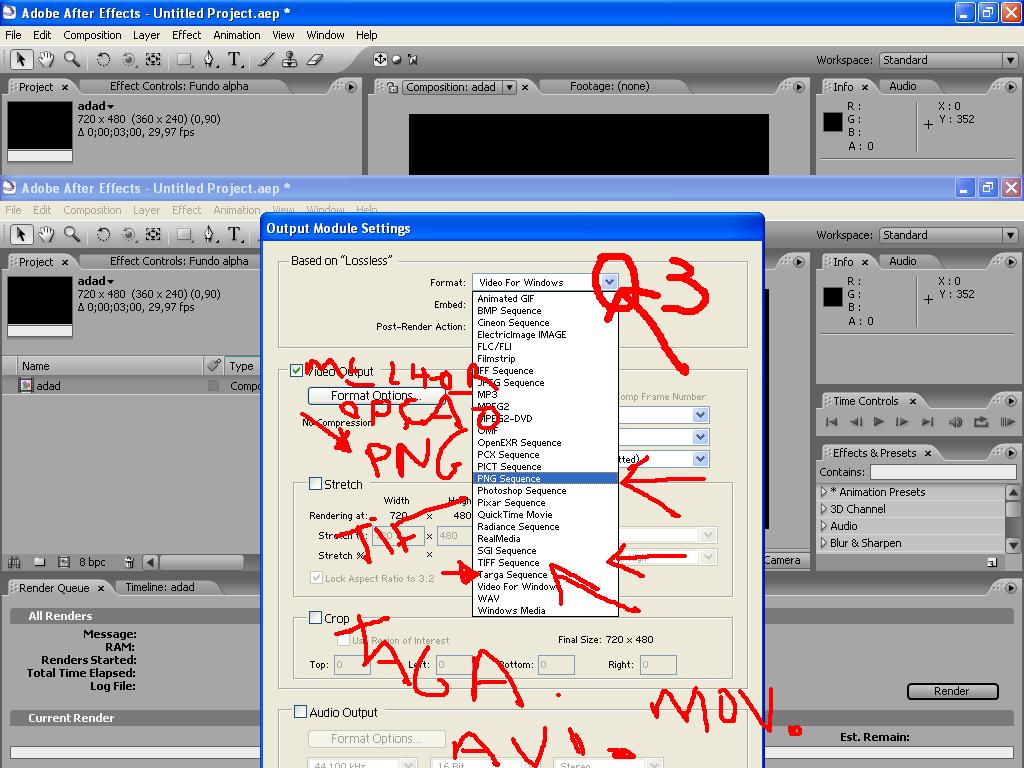Choose TIFF Sequence from format list

tap(545, 562)
